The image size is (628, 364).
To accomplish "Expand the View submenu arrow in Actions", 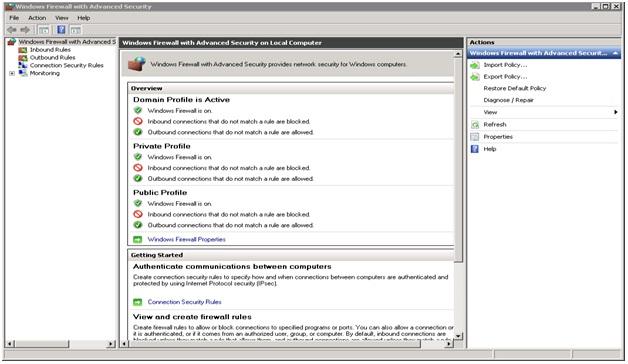I will pos(616,112).
